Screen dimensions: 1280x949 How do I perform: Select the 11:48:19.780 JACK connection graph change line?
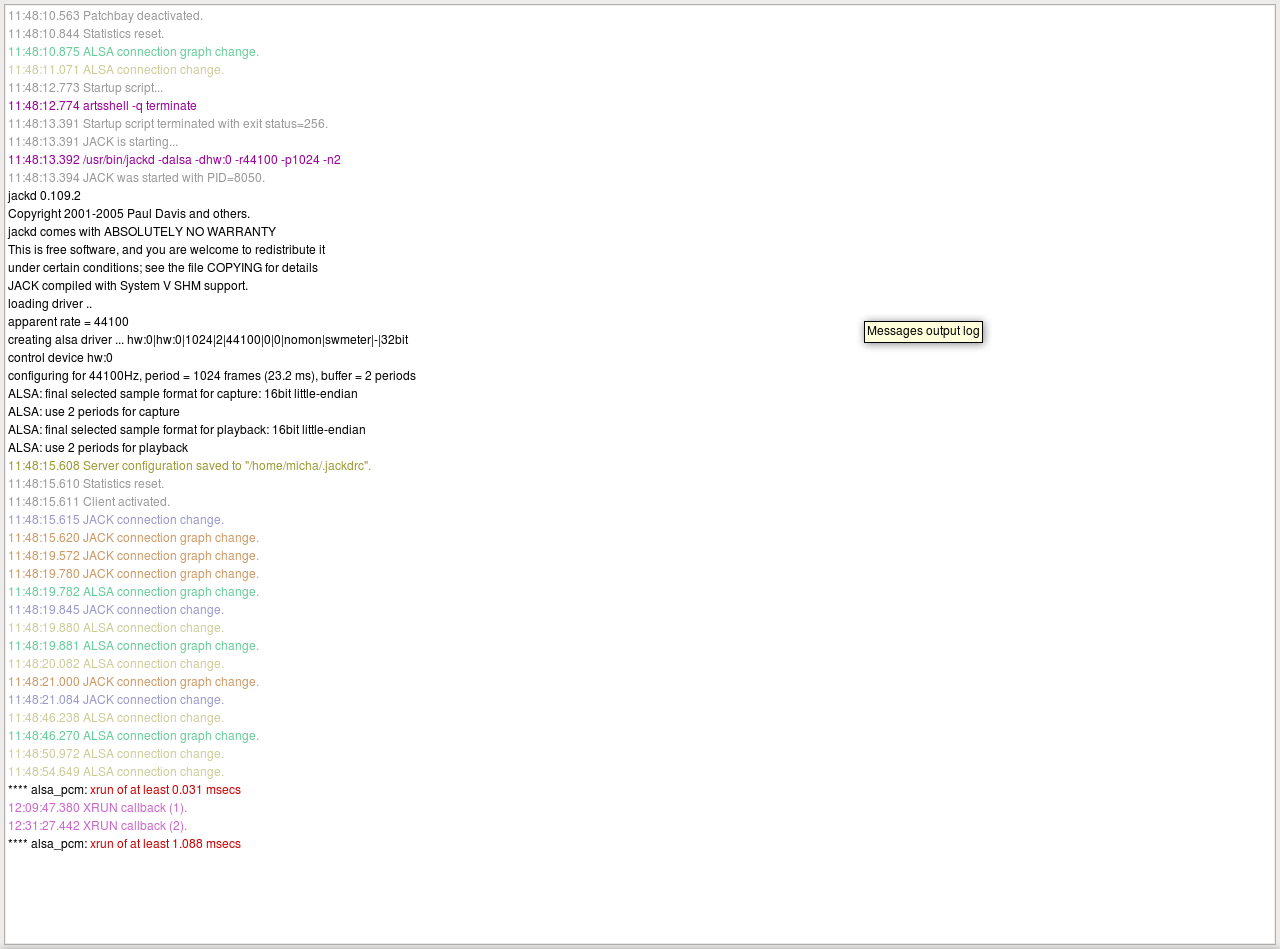pyautogui.click(x=133, y=574)
